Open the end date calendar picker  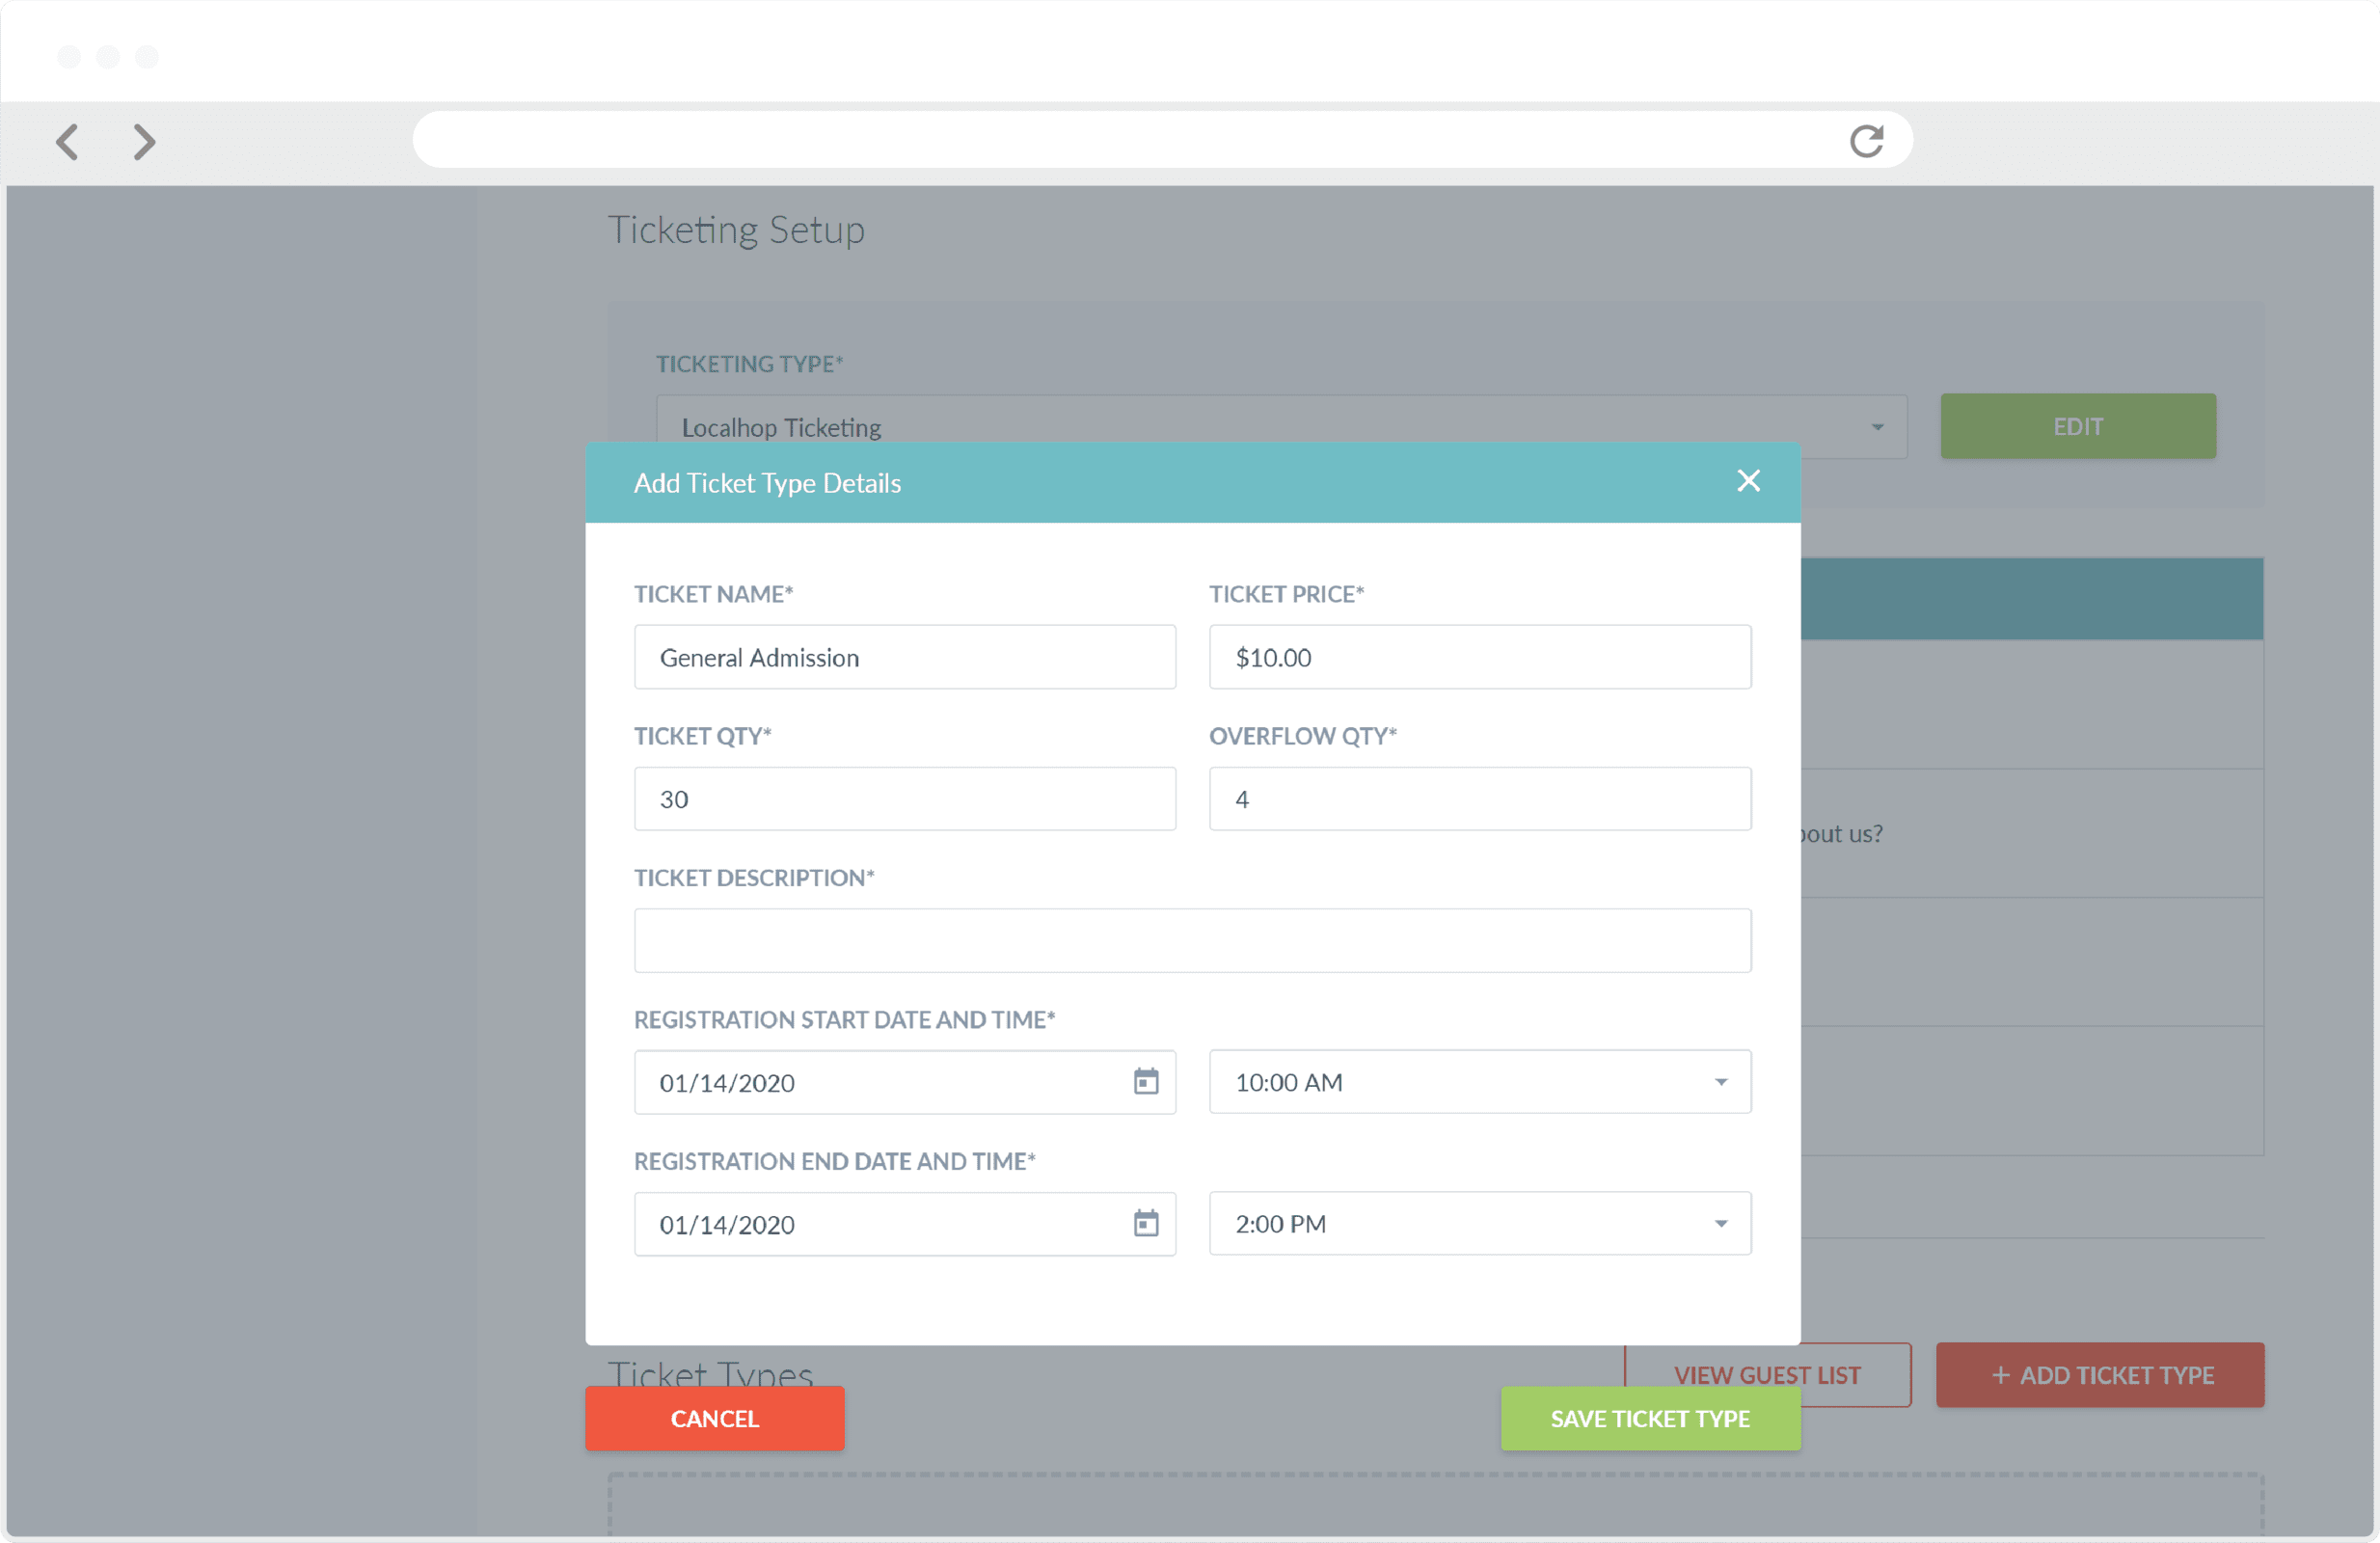1146,1224
